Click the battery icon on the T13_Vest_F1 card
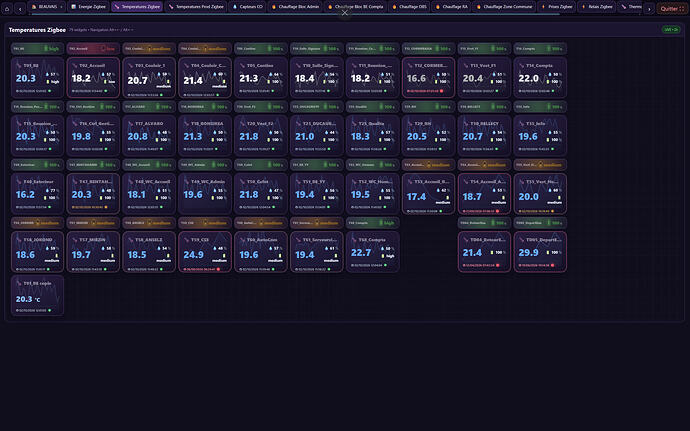Image resolution: width=690 pixels, height=431 pixels. [493, 82]
